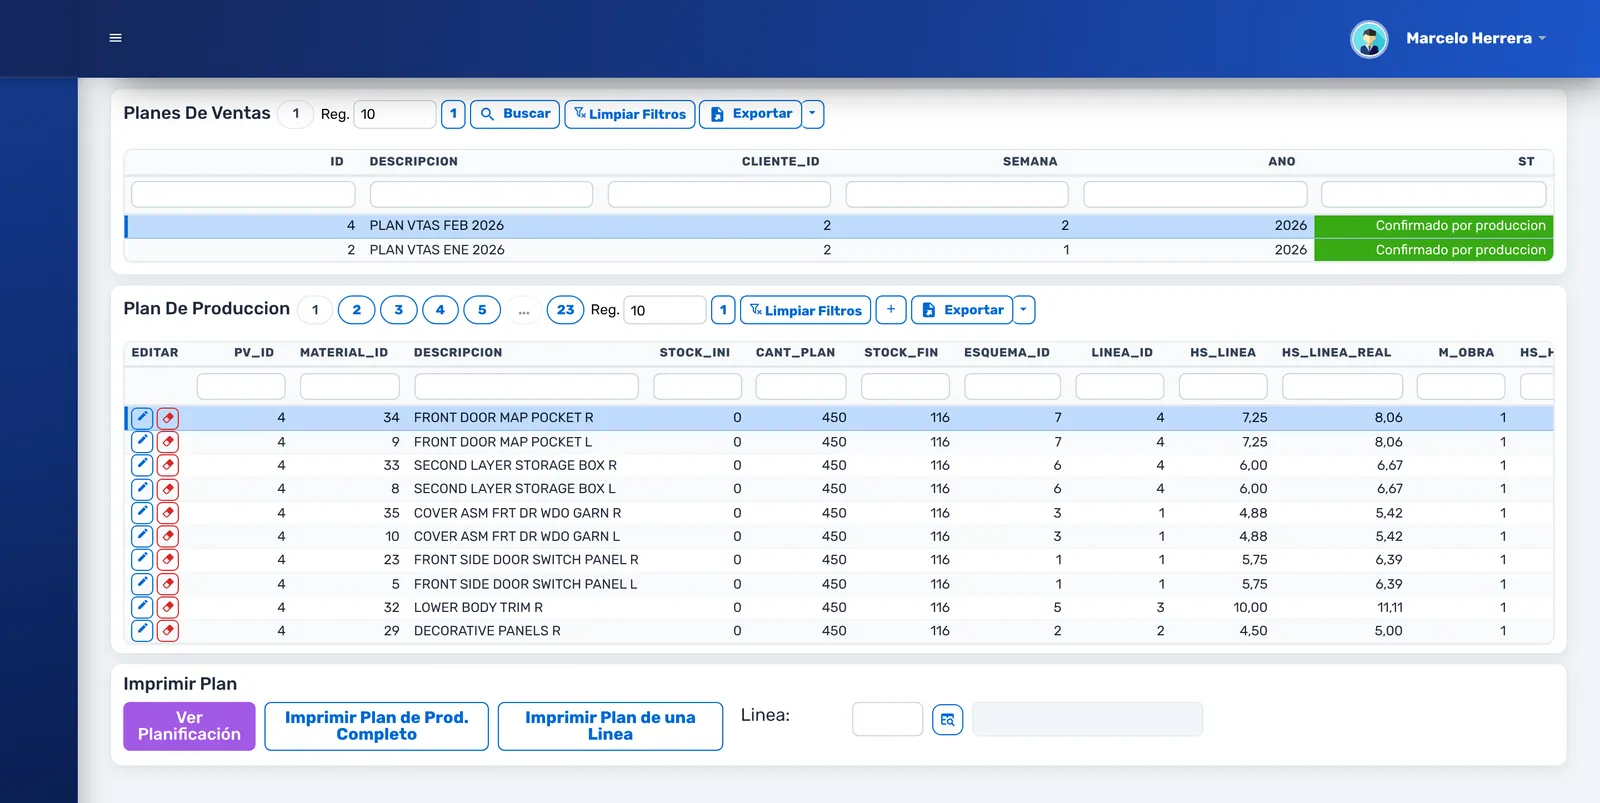Click Marcelo Herrera's profile avatar
The height and width of the screenshot is (803, 1600).
click(1369, 39)
